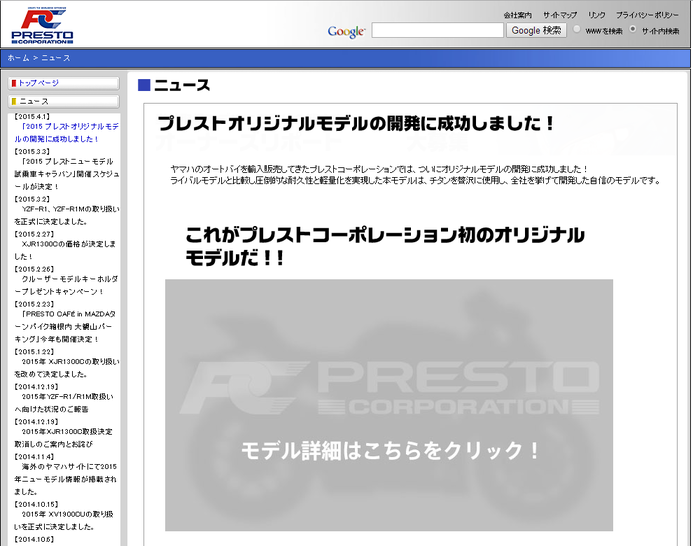Image resolution: width=693 pixels, height=546 pixels.
Task: Open news 2015年 XJR1300Cの取り扱いを改めて決定
Action: coord(67,368)
